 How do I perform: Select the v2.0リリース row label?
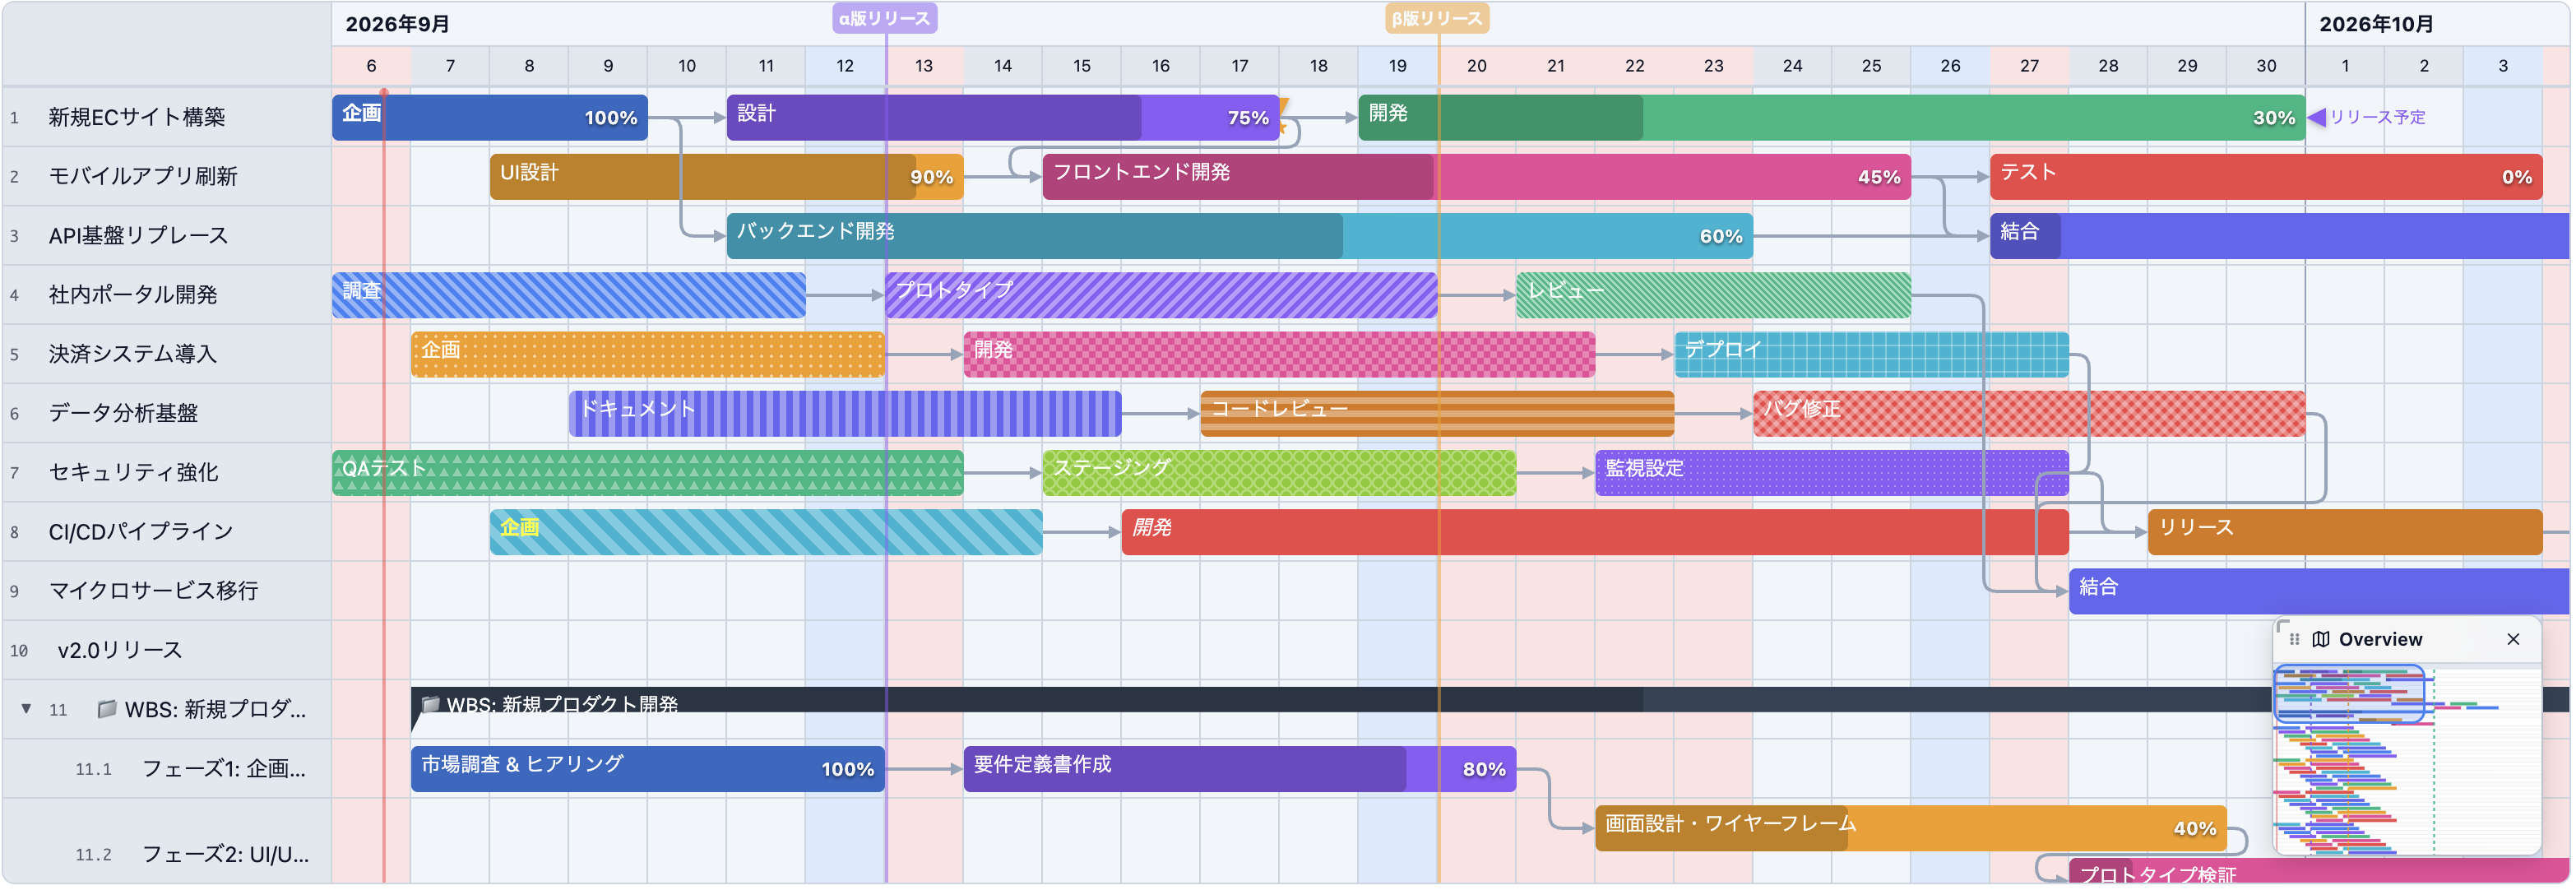click(x=120, y=650)
